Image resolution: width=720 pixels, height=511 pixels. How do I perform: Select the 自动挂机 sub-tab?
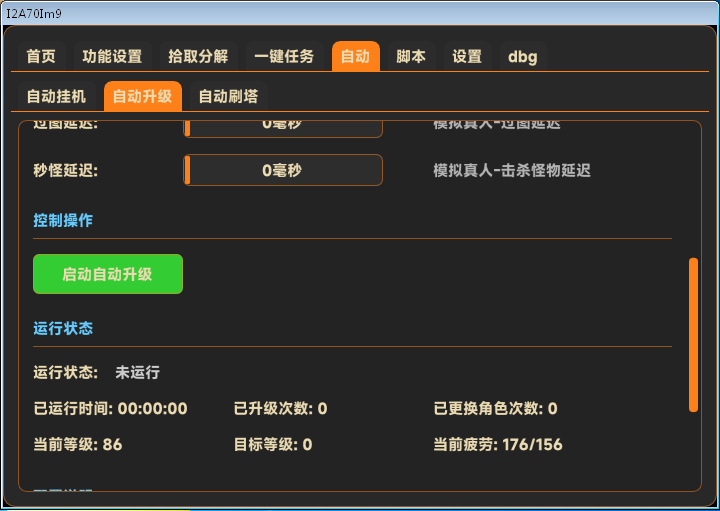(56, 97)
